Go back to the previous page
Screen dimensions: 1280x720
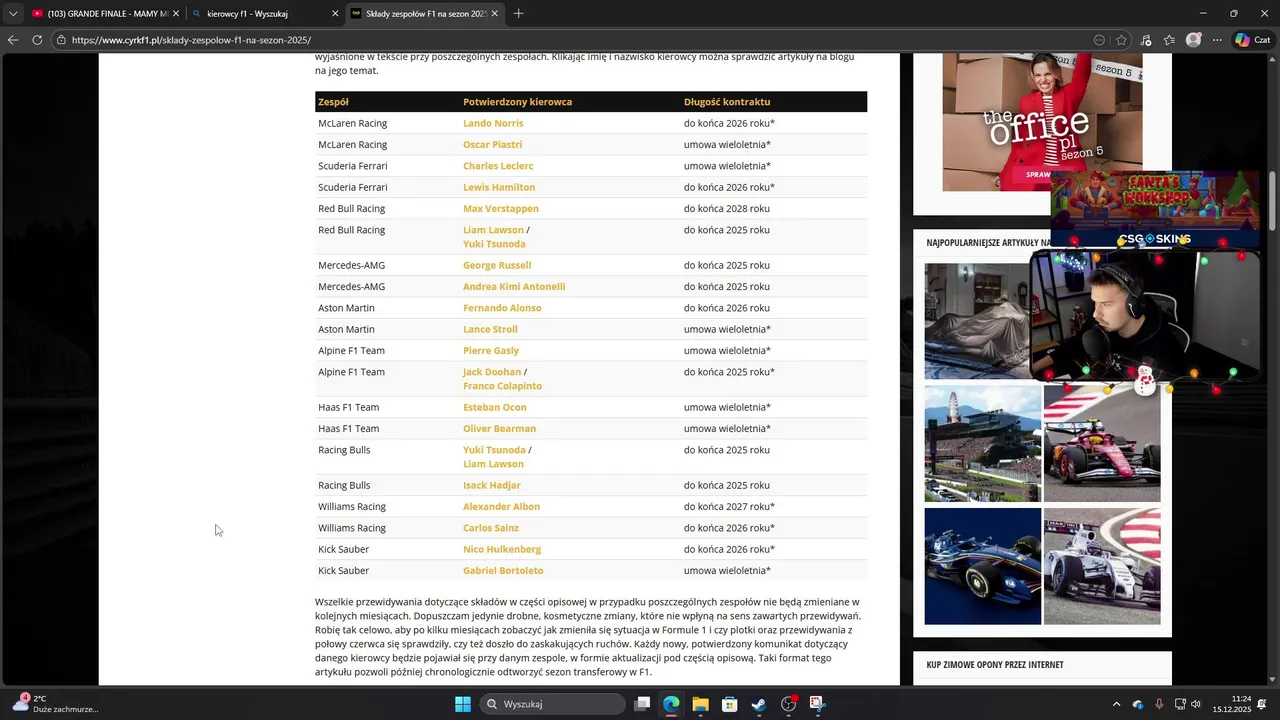(13, 40)
